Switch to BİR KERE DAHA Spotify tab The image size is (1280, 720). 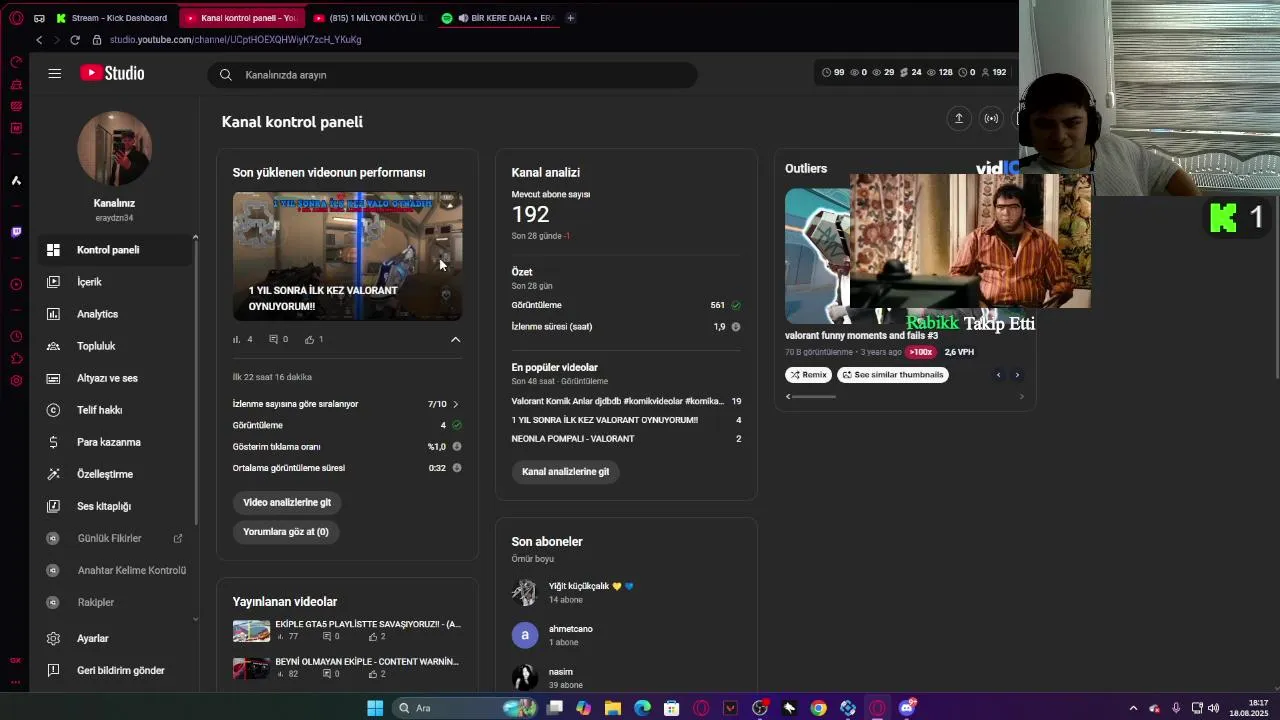497,18
